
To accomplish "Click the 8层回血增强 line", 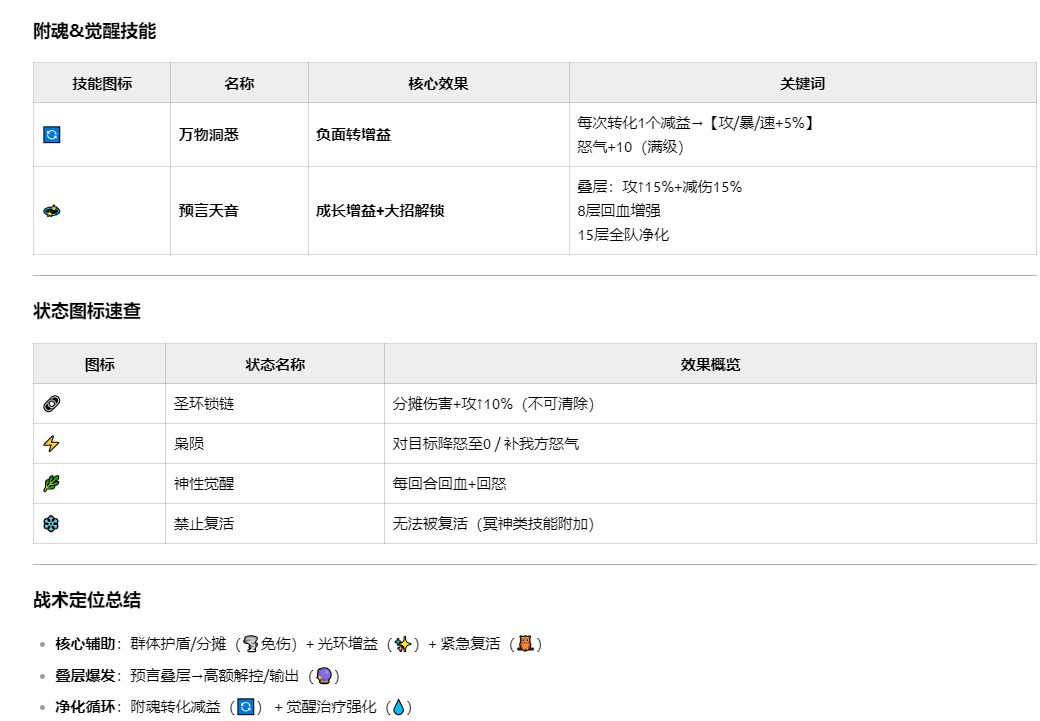I will pyautogui.click(x=619, y=211).
